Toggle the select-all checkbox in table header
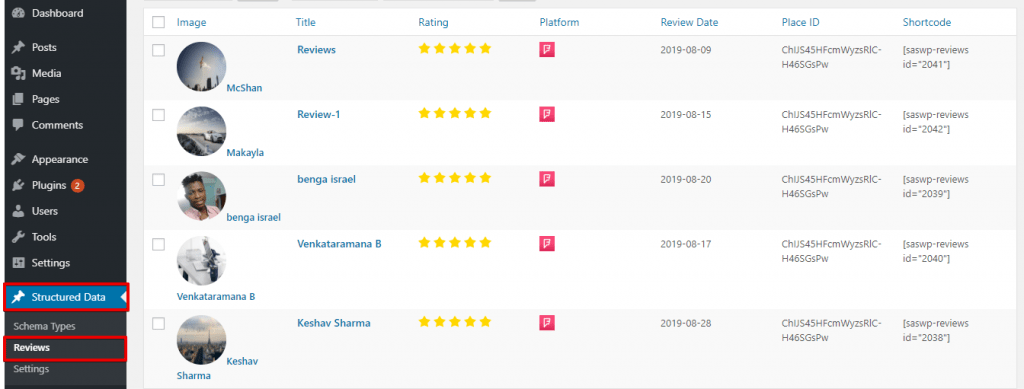 pyautogui.click(x=158, y=22)
